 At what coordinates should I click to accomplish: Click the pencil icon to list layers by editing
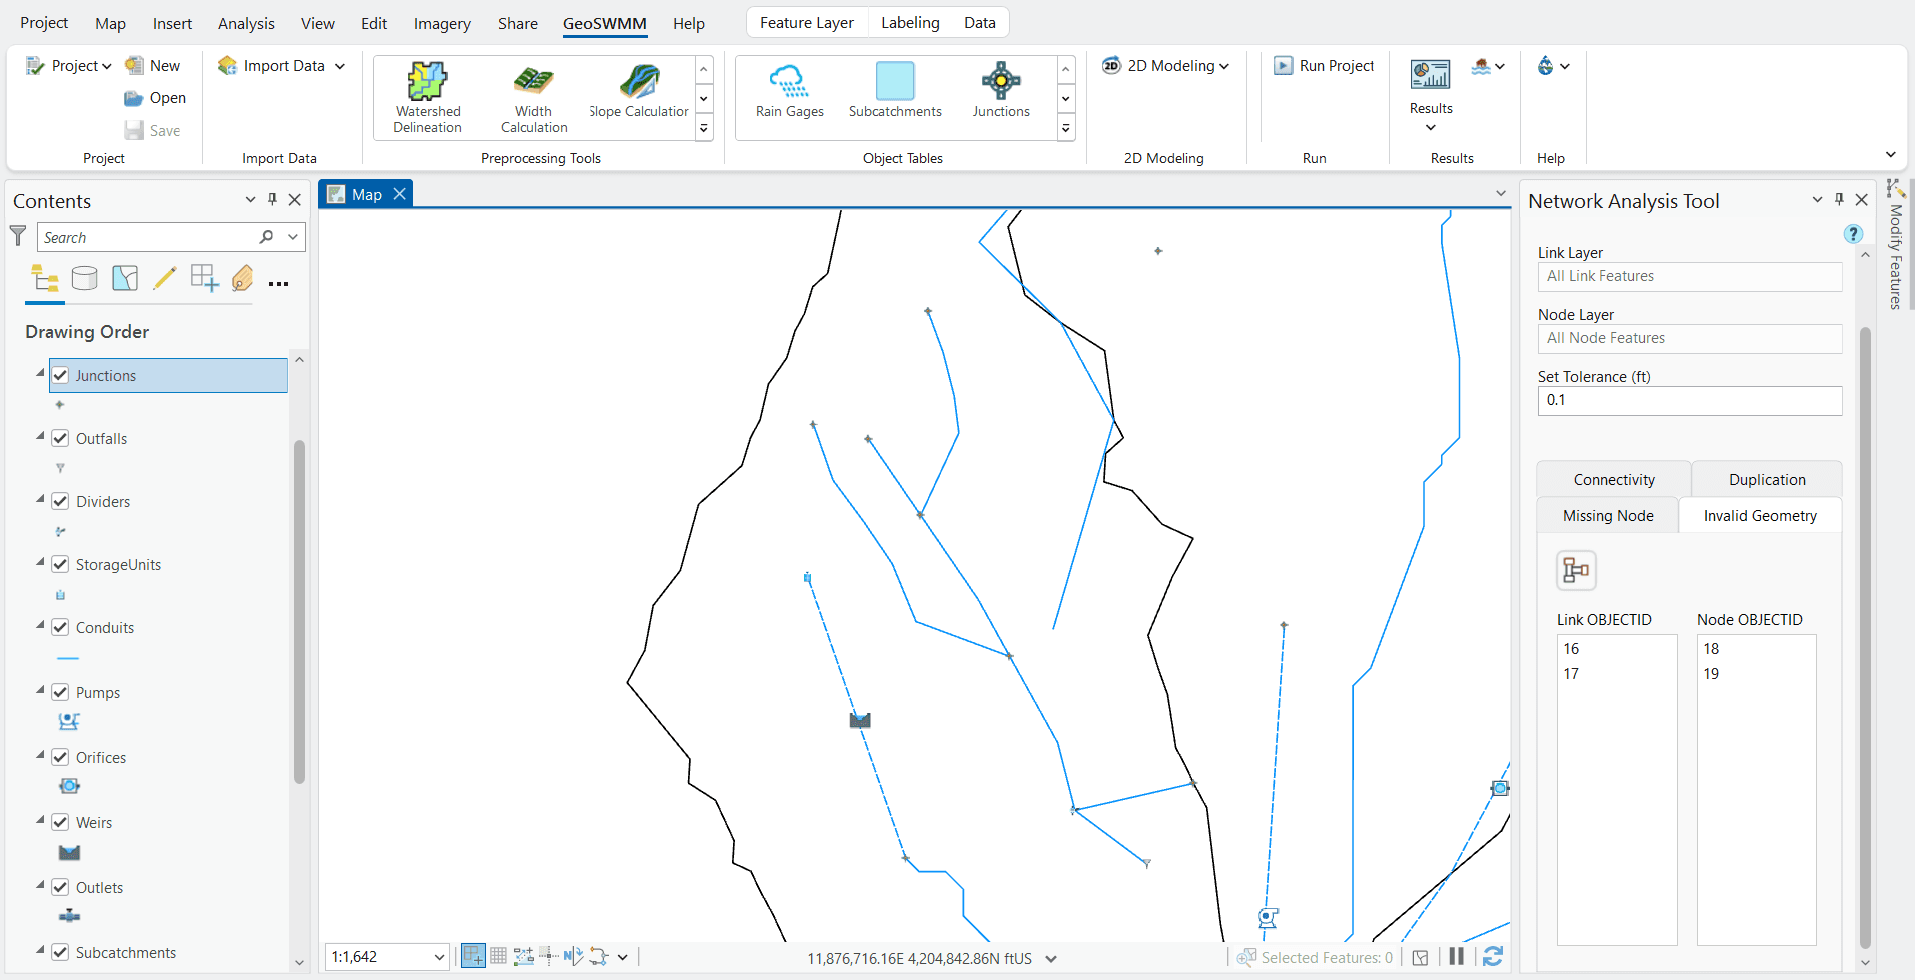pos(165,278)
